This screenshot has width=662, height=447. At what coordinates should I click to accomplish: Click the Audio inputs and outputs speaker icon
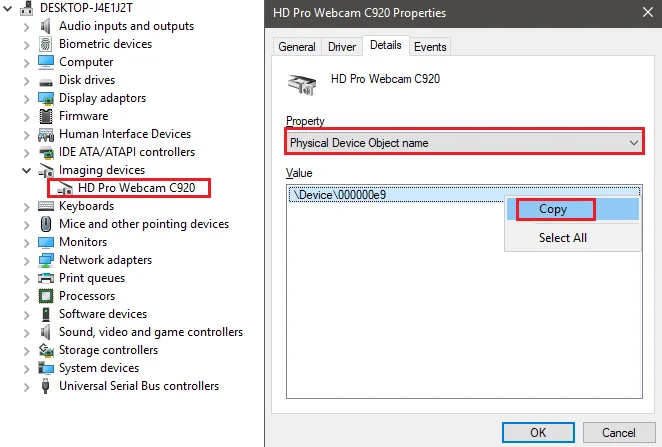(46, 26)
